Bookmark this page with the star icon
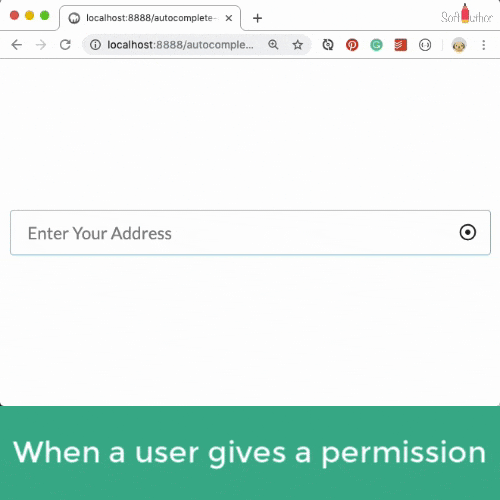The width and height of the screenshot is (500, 500). (297, 45)
